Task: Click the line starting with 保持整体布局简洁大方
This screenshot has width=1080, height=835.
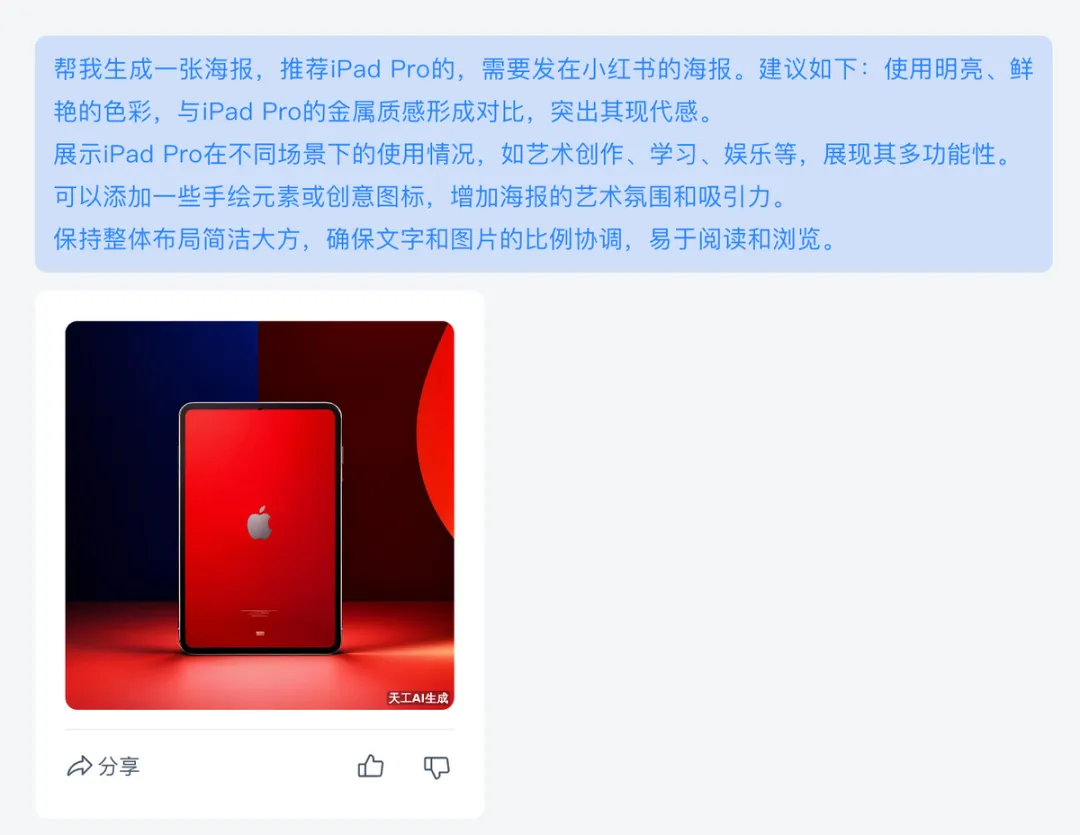Action: pos(446,240)
